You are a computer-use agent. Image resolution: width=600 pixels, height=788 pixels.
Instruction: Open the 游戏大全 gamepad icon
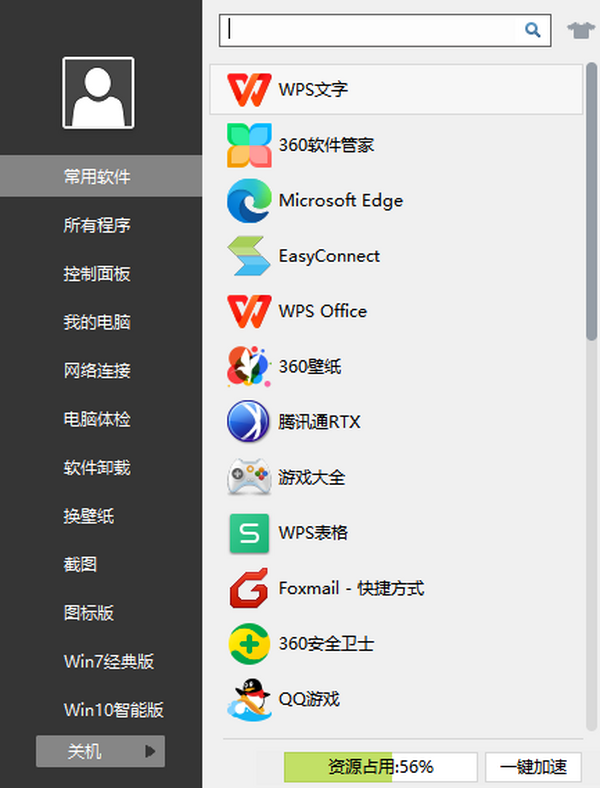tap(249, 476)
